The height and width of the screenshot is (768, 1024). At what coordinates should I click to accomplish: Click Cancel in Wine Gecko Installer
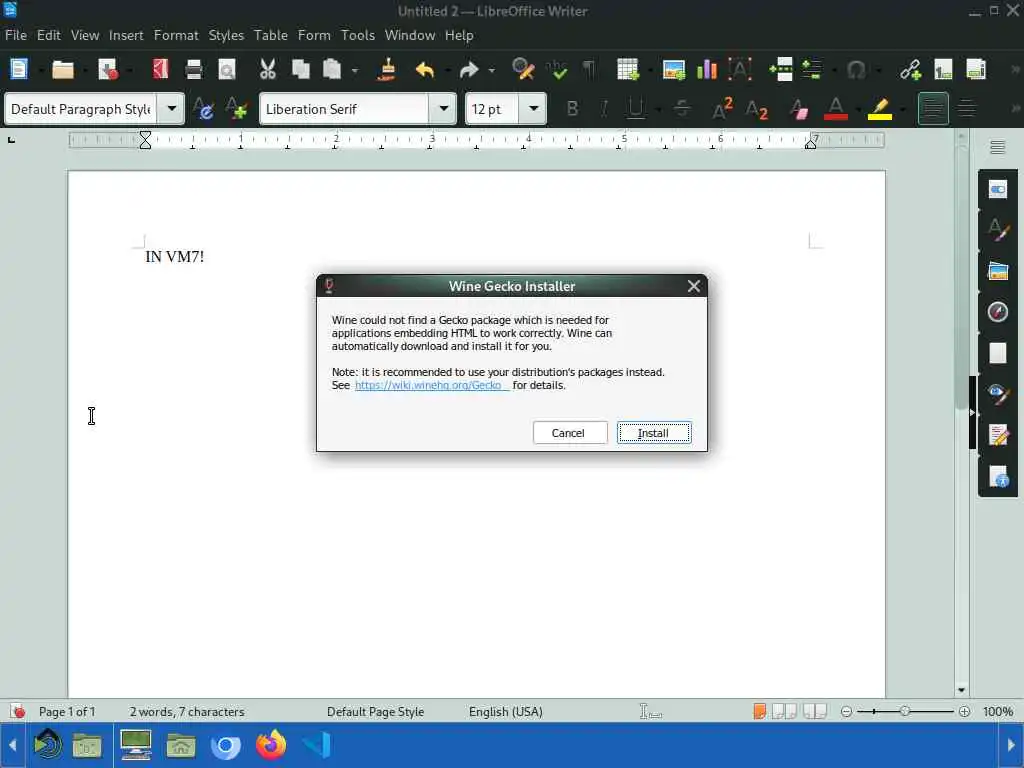click(x=569, y=433)
